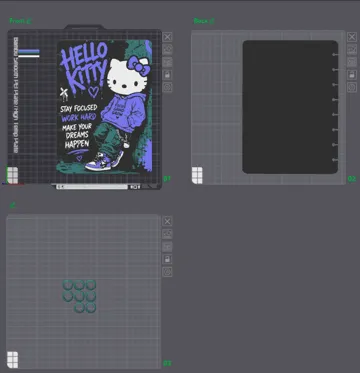
Task: Auto-orient objects on the Back plate
Action: [352, 49]
